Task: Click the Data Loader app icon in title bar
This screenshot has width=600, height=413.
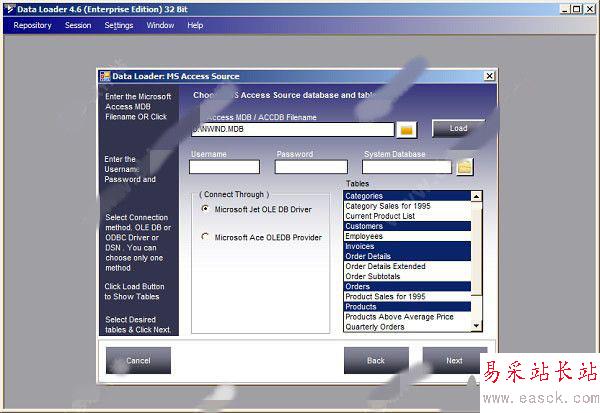Action: coord(10,9)
